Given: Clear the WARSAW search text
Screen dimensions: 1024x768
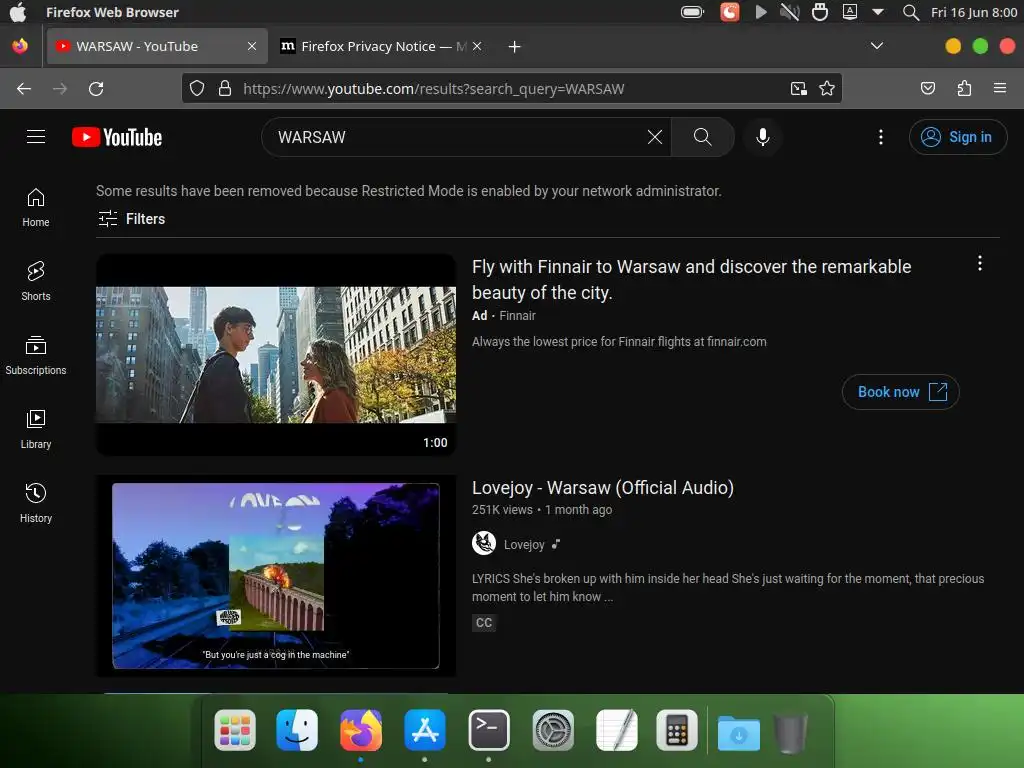Looking at the screenshot, I should coord(654,136).
